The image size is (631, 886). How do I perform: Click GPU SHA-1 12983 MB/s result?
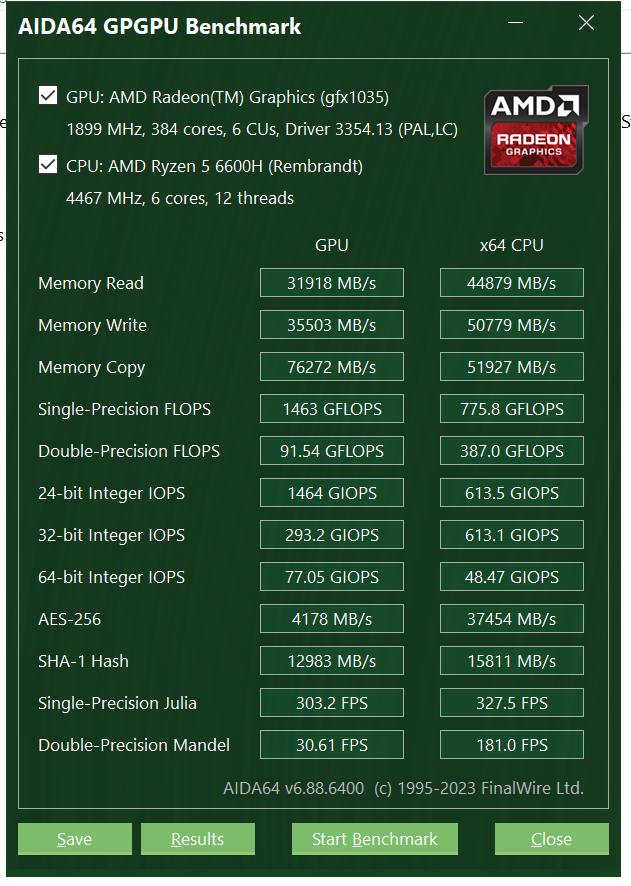[x=332, y=661]
